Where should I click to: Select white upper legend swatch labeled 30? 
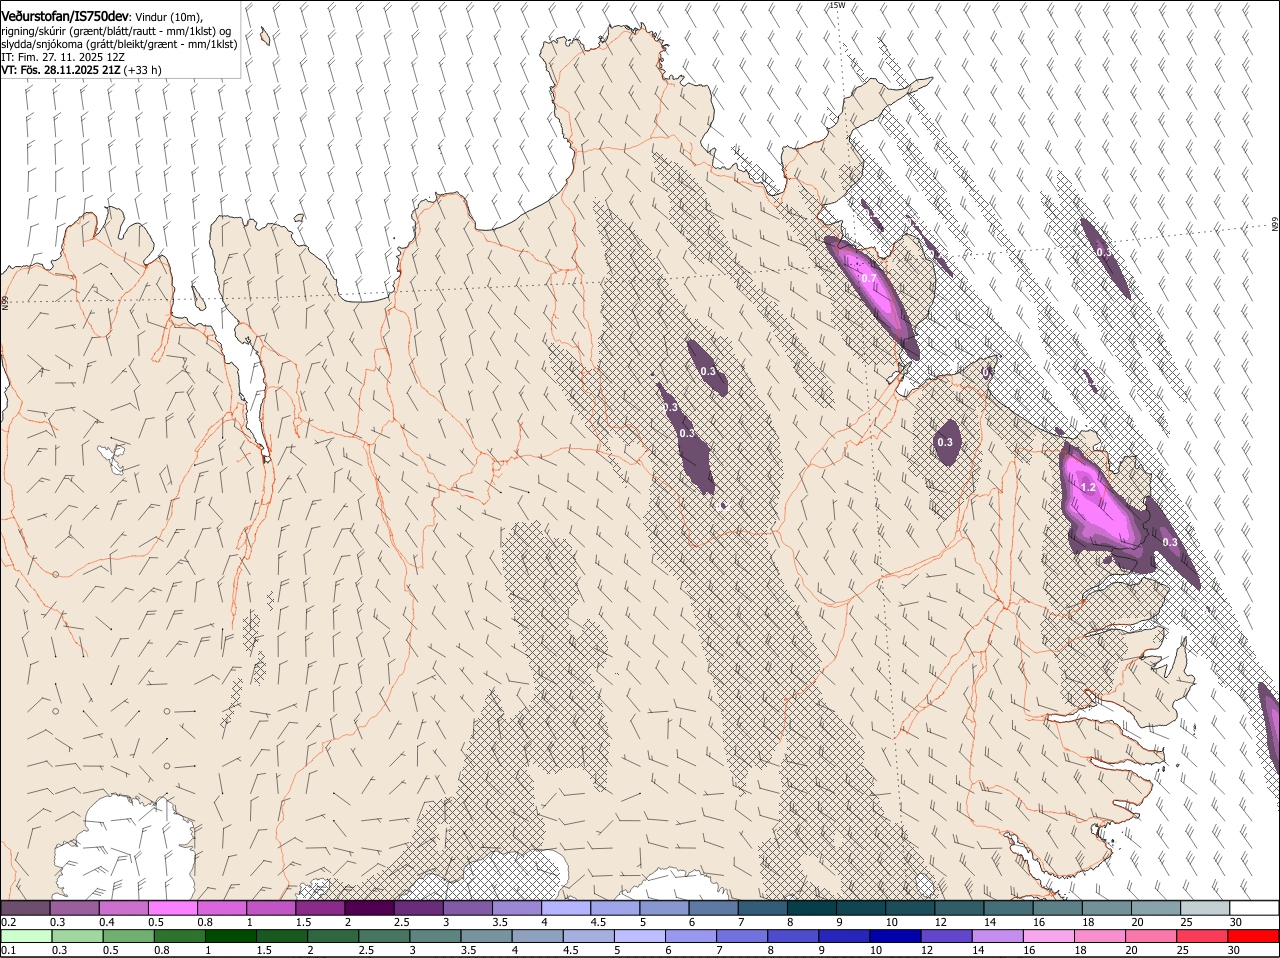pos(1255,908)
